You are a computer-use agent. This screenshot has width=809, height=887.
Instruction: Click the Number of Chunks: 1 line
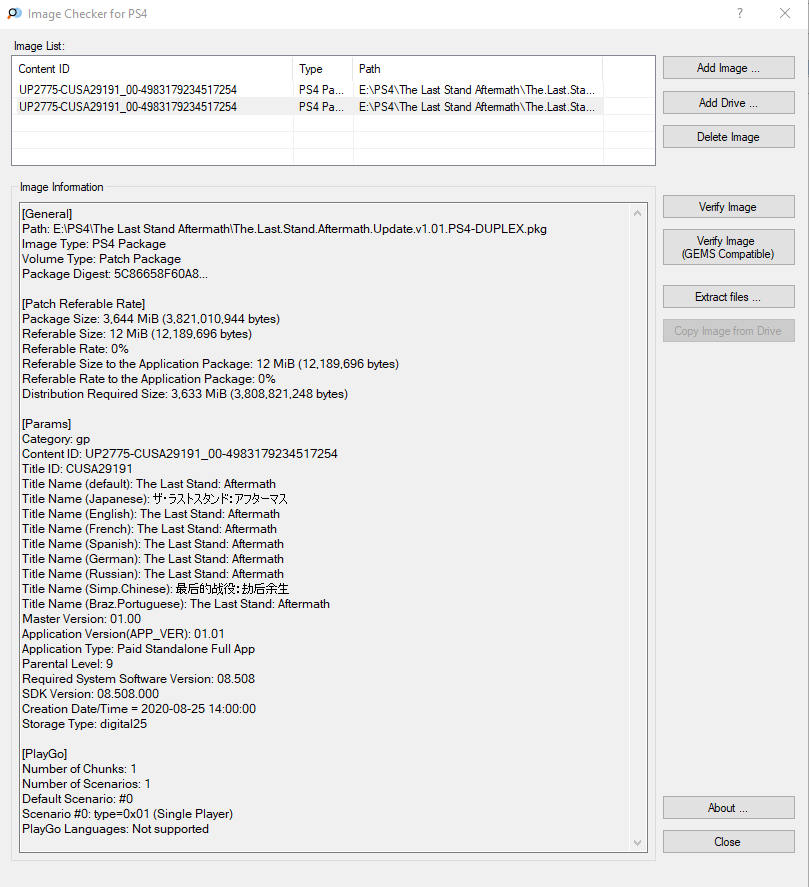click(x=79, y=769)
